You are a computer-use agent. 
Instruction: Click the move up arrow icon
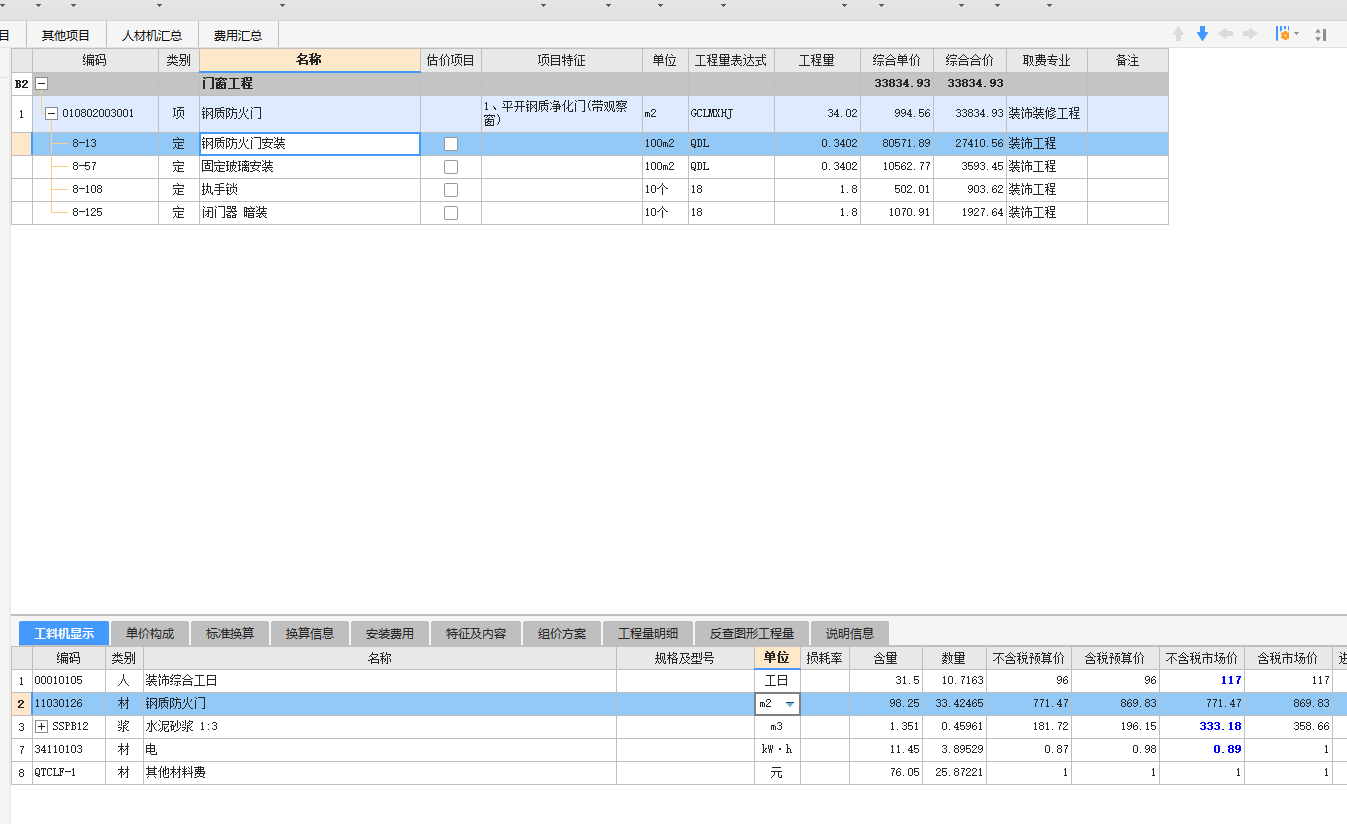coord(1178,34)
